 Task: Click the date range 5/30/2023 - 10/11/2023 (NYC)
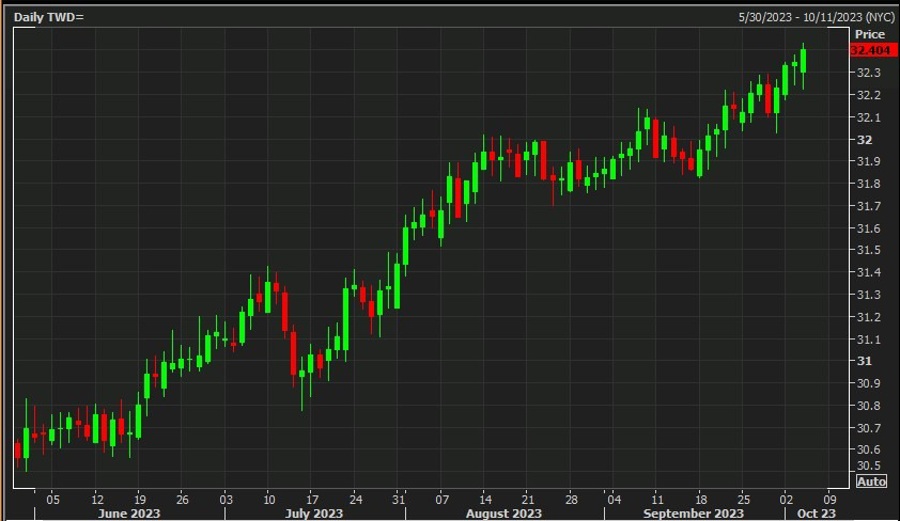tap(816, 17)
